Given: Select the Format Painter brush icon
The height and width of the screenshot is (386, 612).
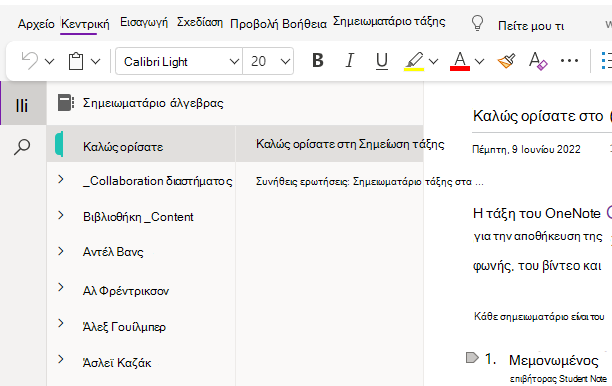Looking at the screenshot, I should point(506,61).
